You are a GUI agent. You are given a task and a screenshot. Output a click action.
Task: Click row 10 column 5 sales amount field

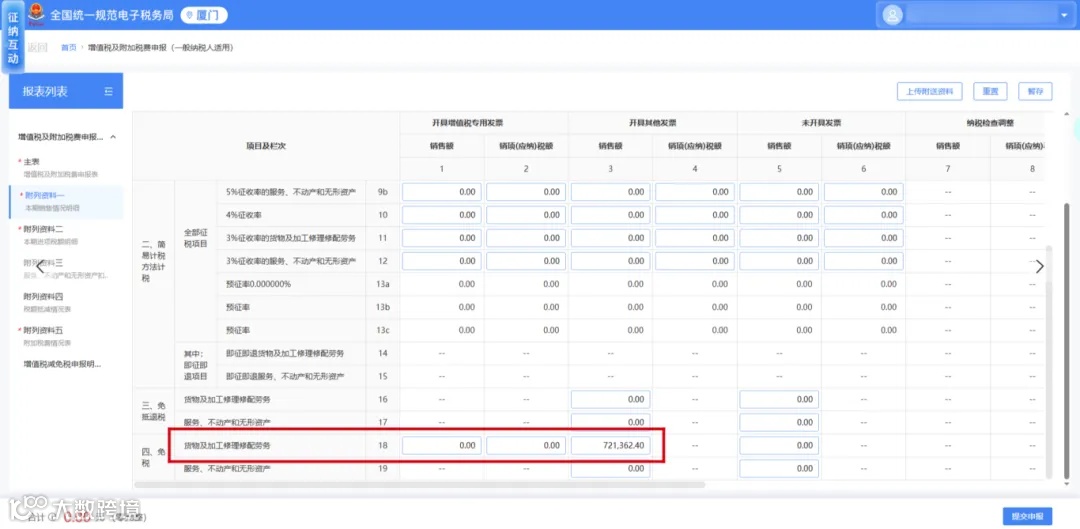tap(779, 215)
